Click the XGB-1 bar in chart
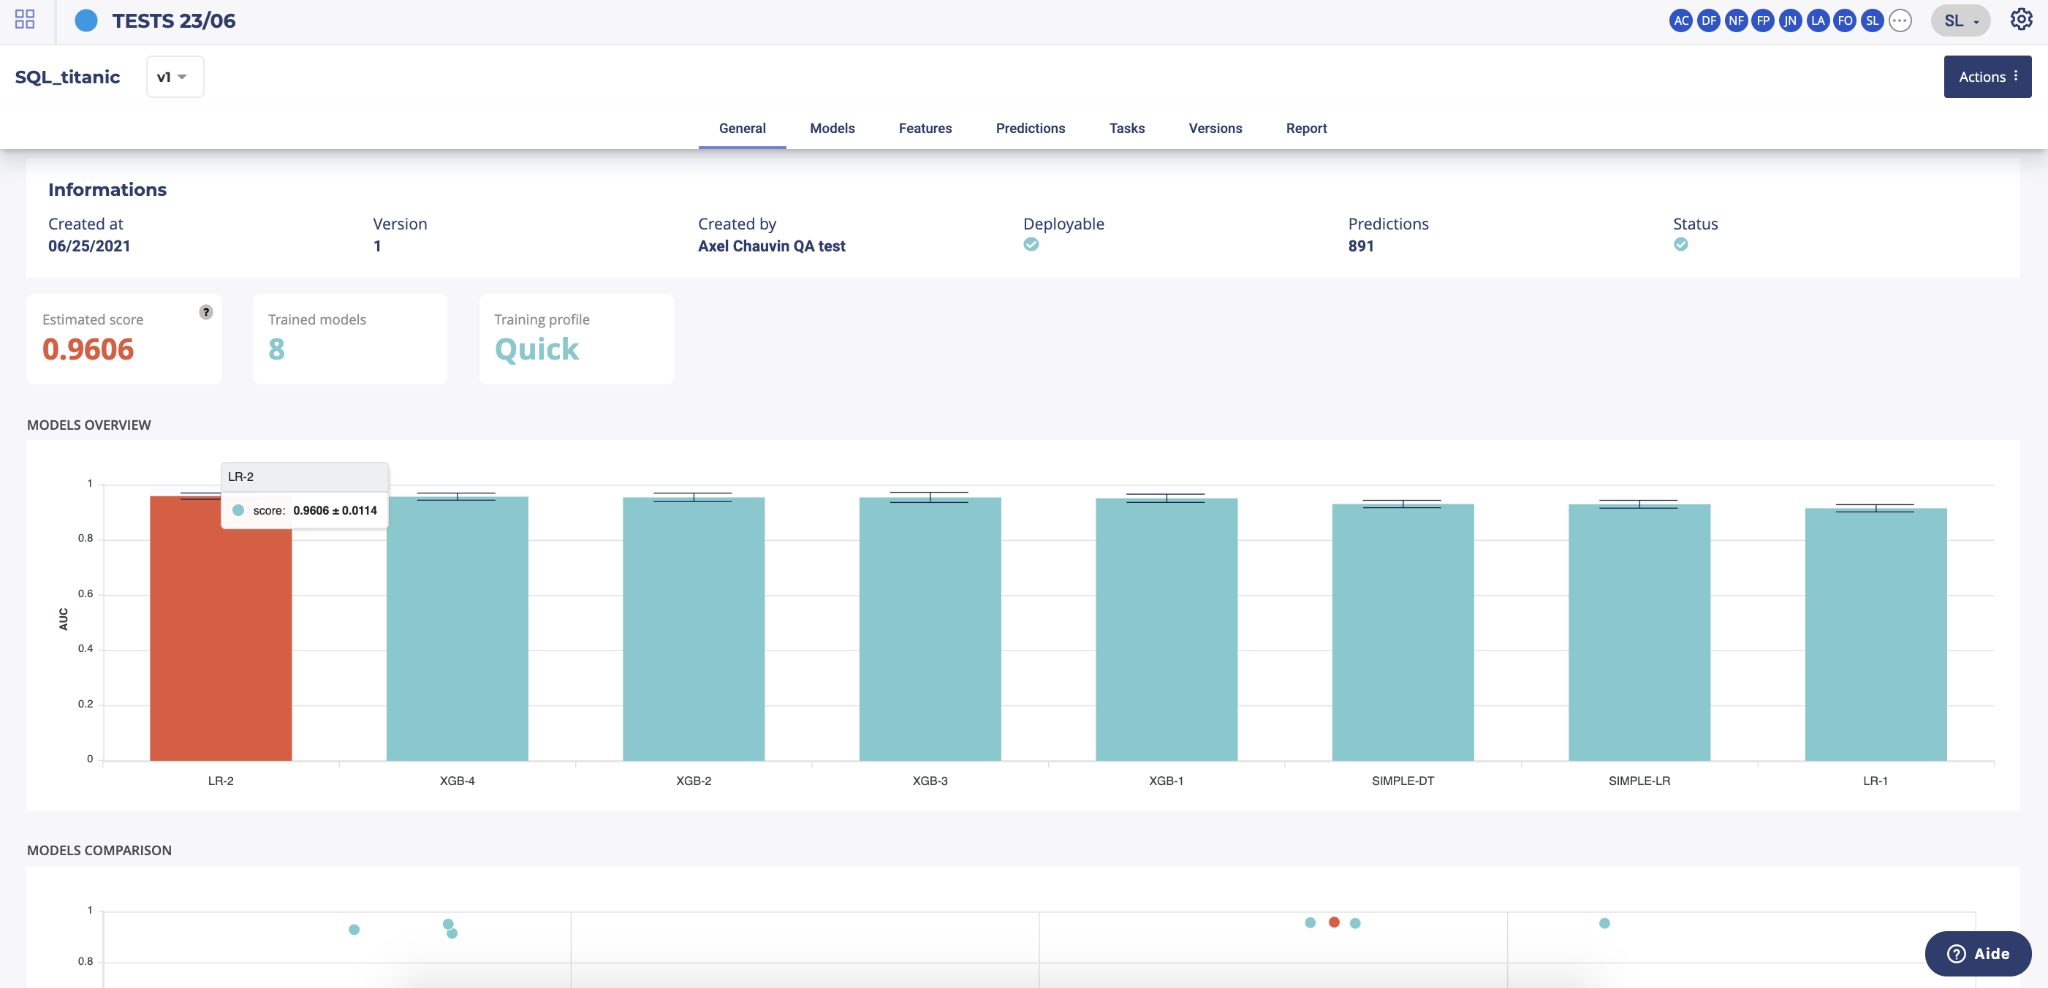The image size is (2048, 988). point(1166,629)
